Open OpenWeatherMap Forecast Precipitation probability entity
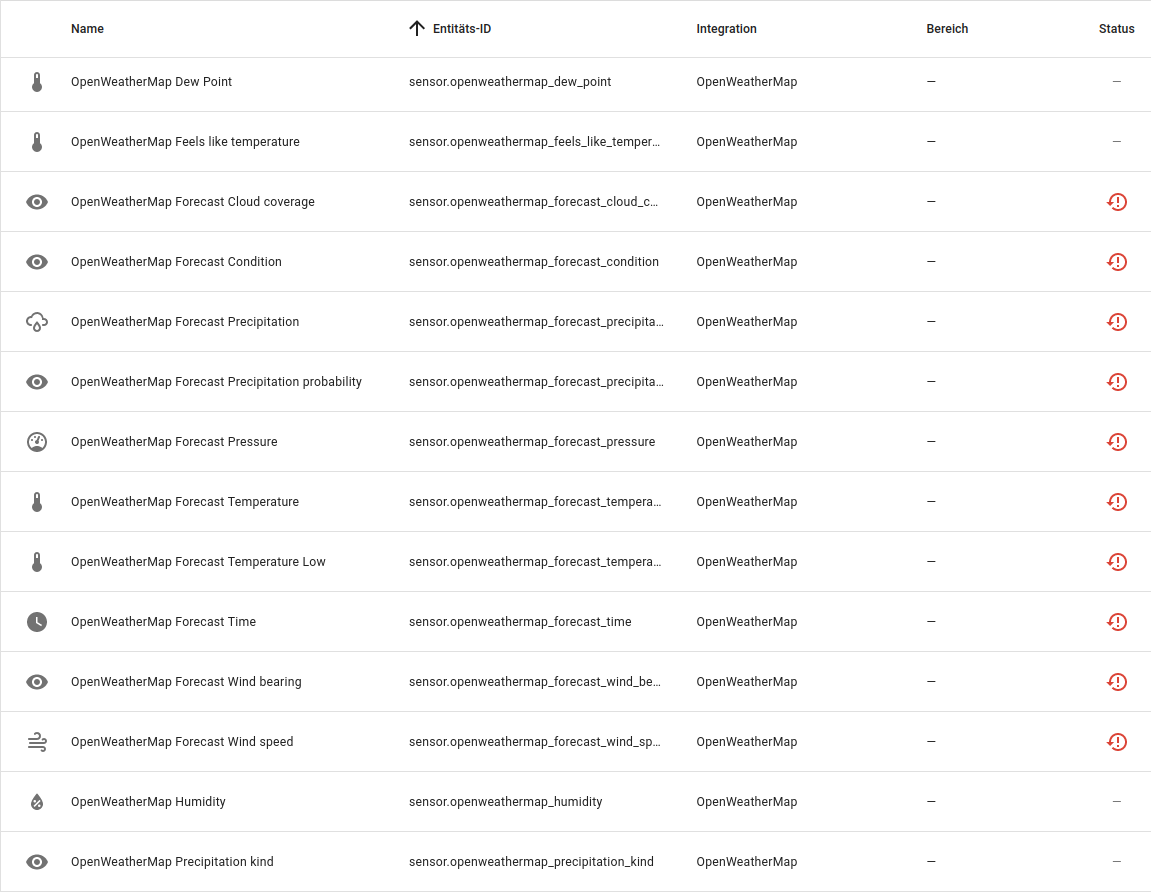 pyautogui.click(x=217, y=382)
